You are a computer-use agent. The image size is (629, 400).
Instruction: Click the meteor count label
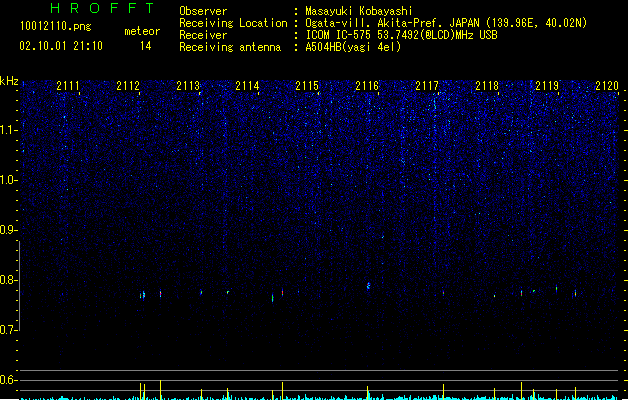(142, 31)
